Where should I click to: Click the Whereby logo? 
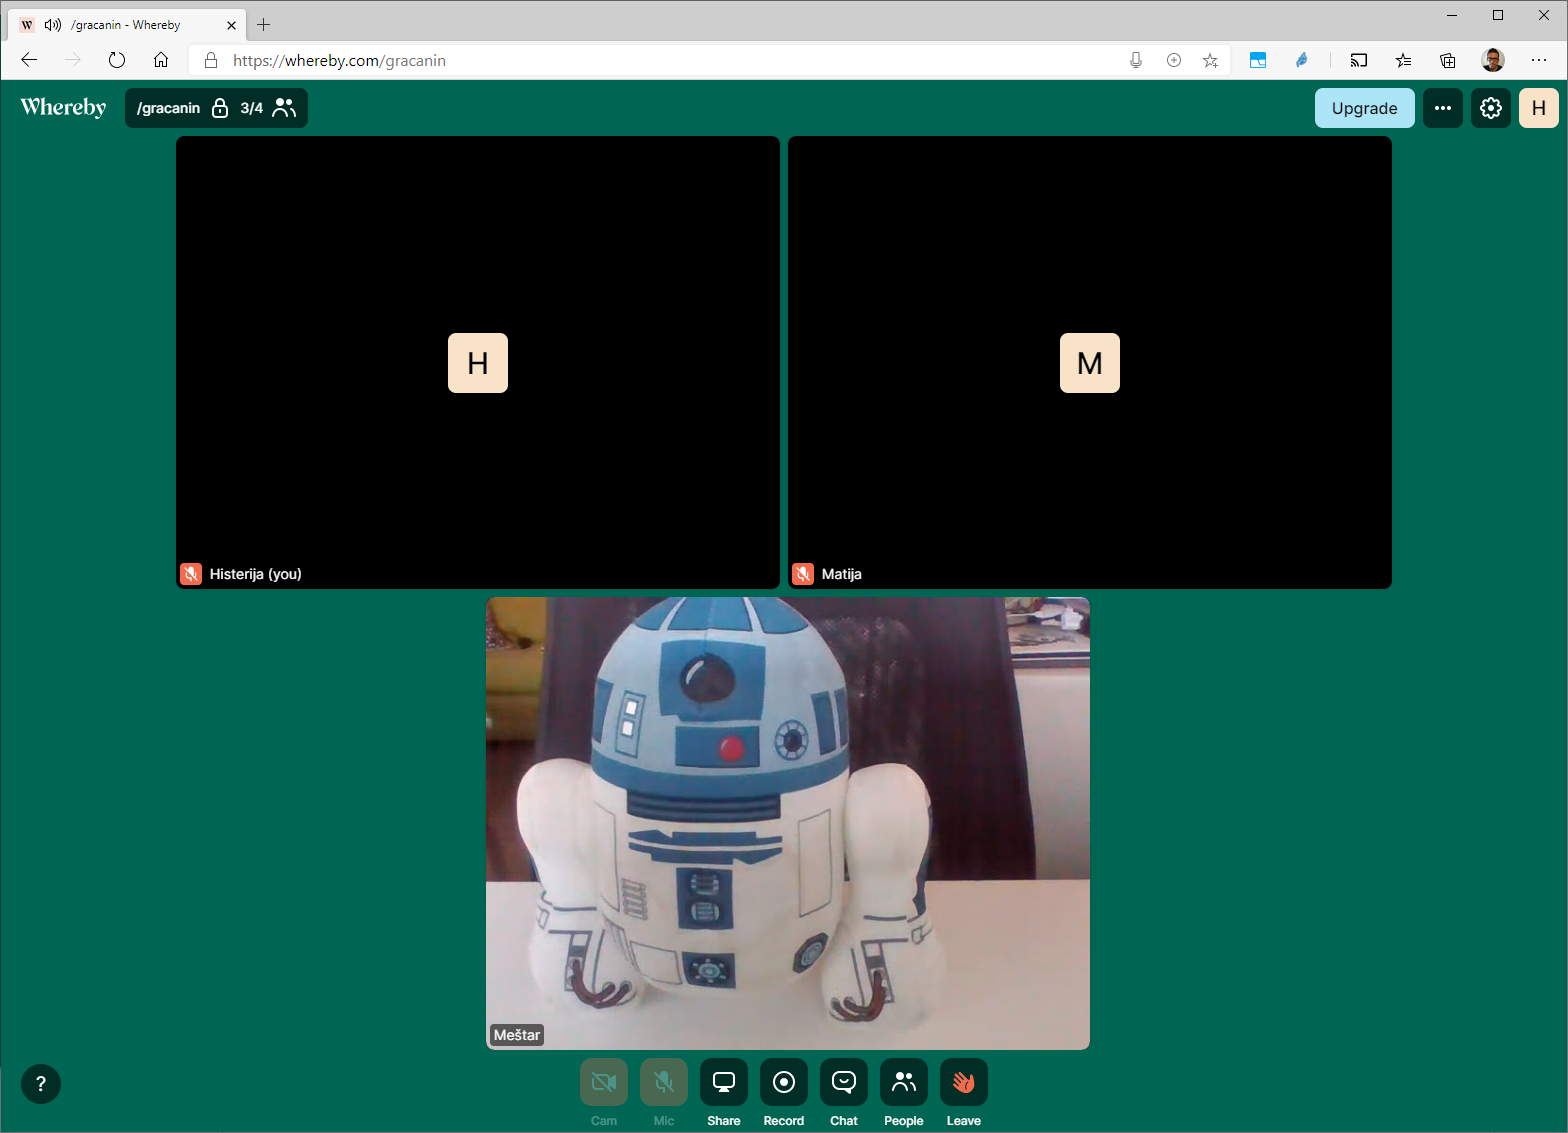pyautogui.click(x=63, y=108)
